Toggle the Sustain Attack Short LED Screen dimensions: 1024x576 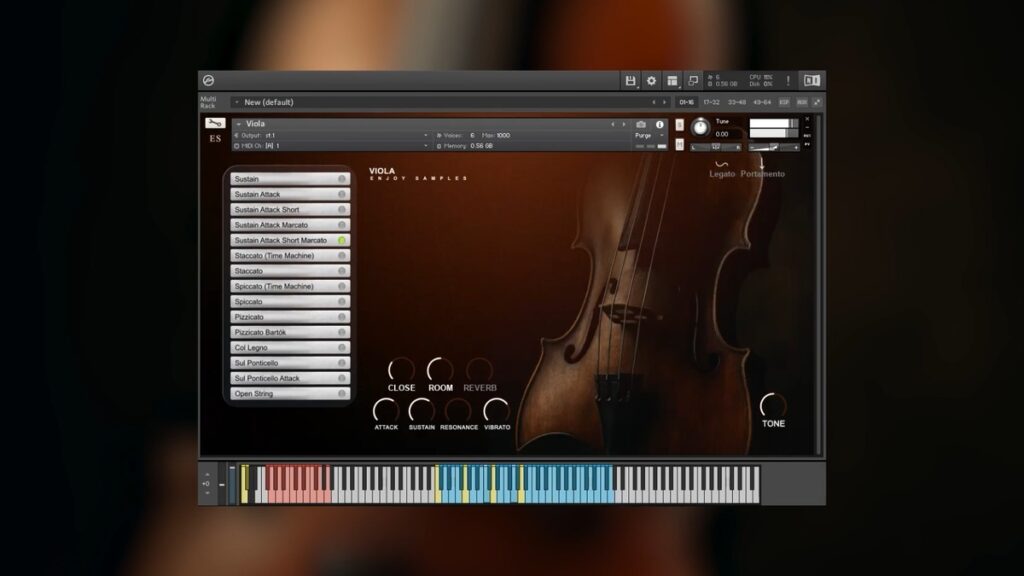pos(342,210)
